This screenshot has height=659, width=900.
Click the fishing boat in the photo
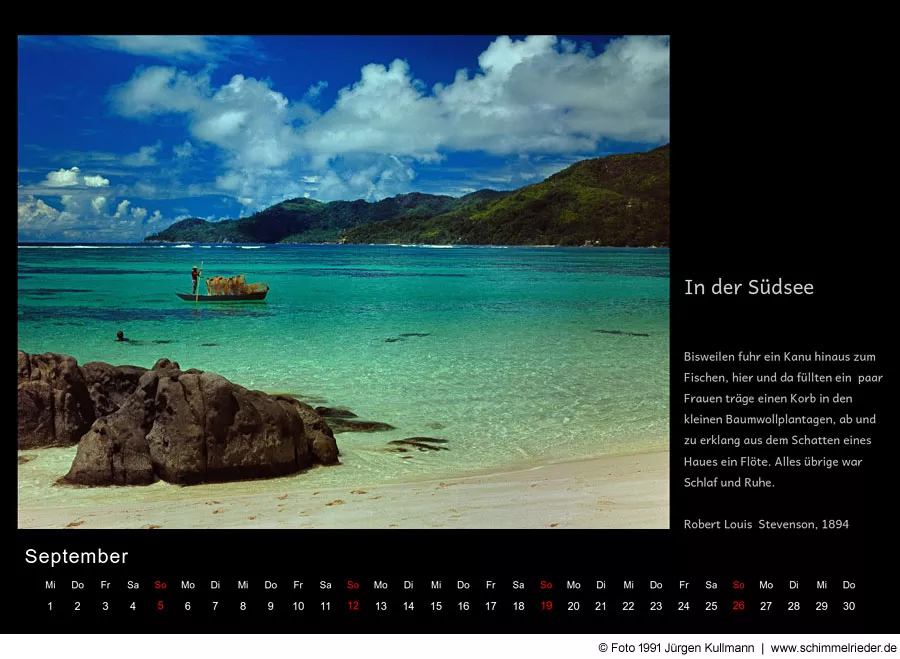[224, 291]
